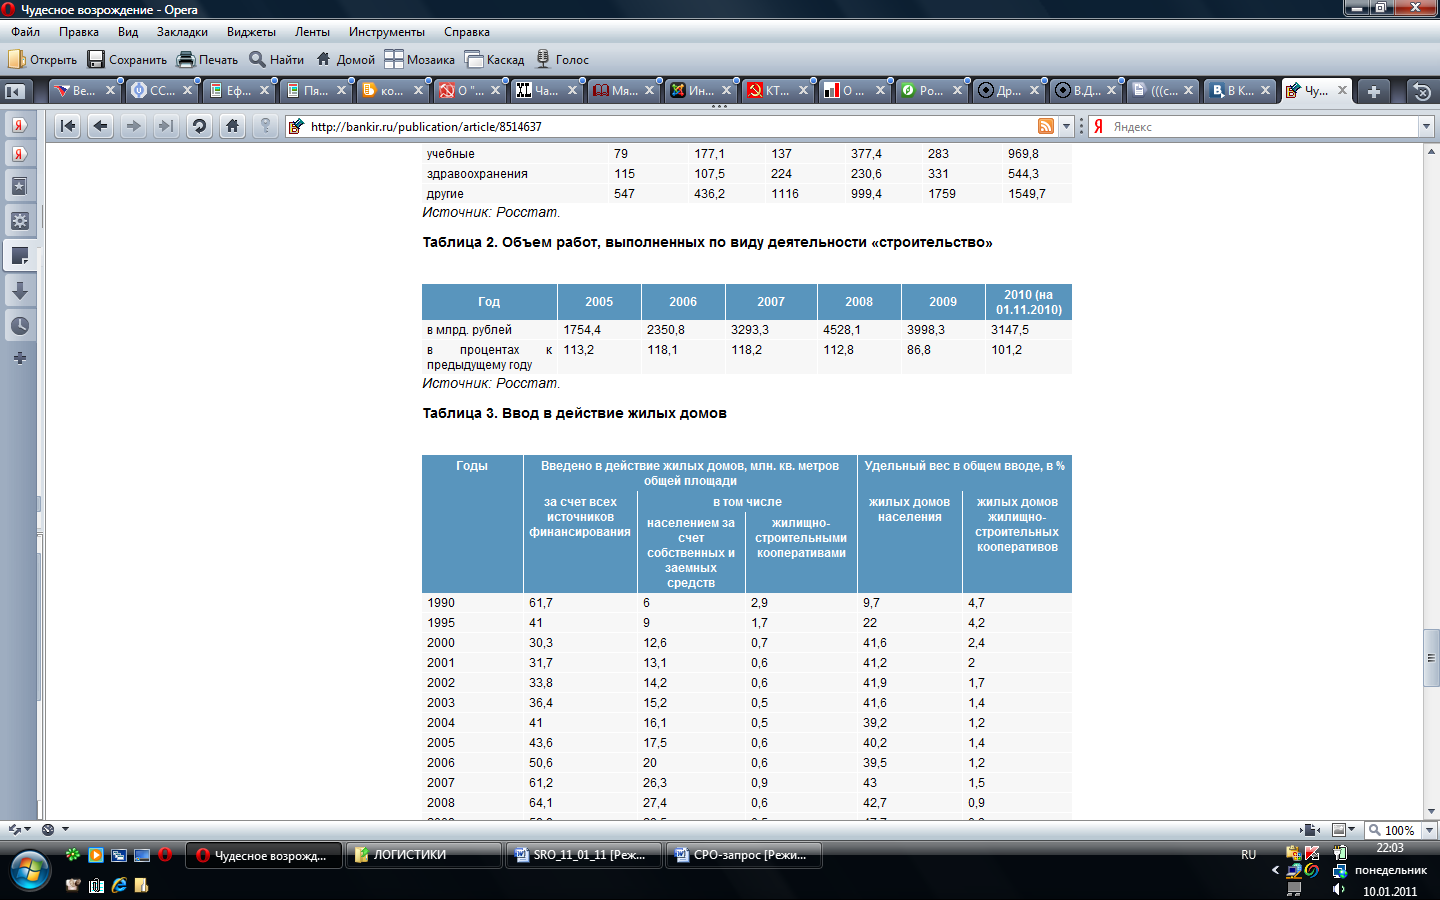Click the Tile (Мозаика) toolbar button
Screen dimensions: 1440x900
click(x=420, y=59)
